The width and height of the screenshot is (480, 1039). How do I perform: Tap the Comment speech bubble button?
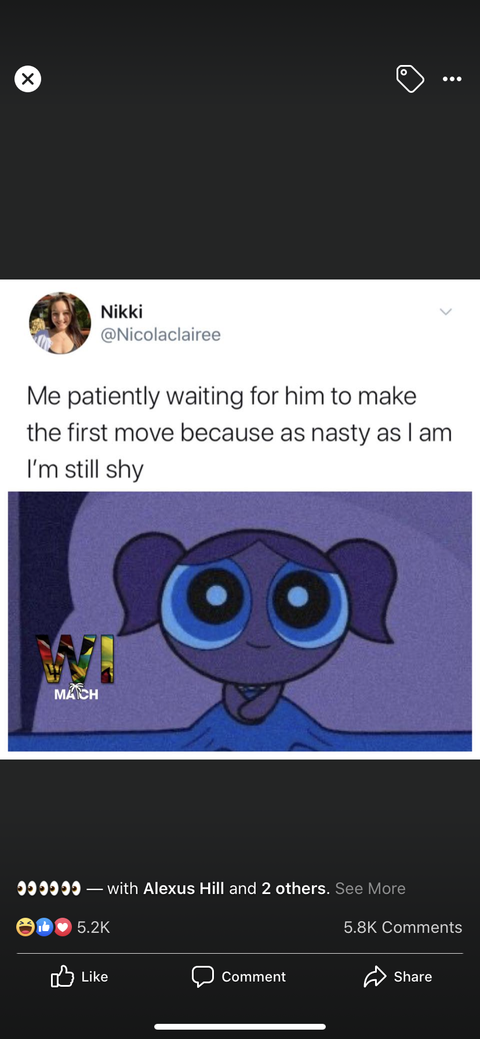(239, 977)
